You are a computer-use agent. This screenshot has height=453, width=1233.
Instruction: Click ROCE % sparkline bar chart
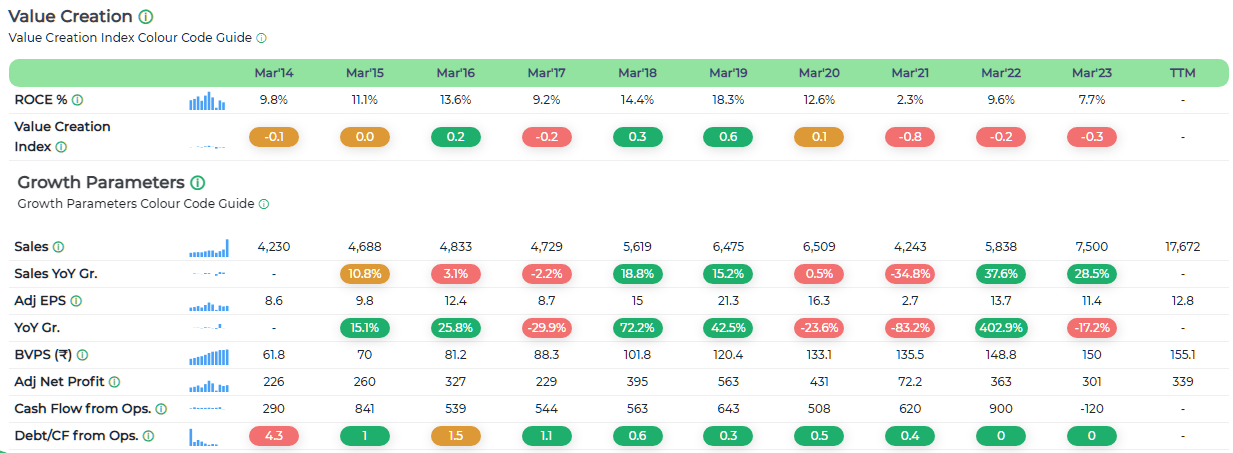207,101
